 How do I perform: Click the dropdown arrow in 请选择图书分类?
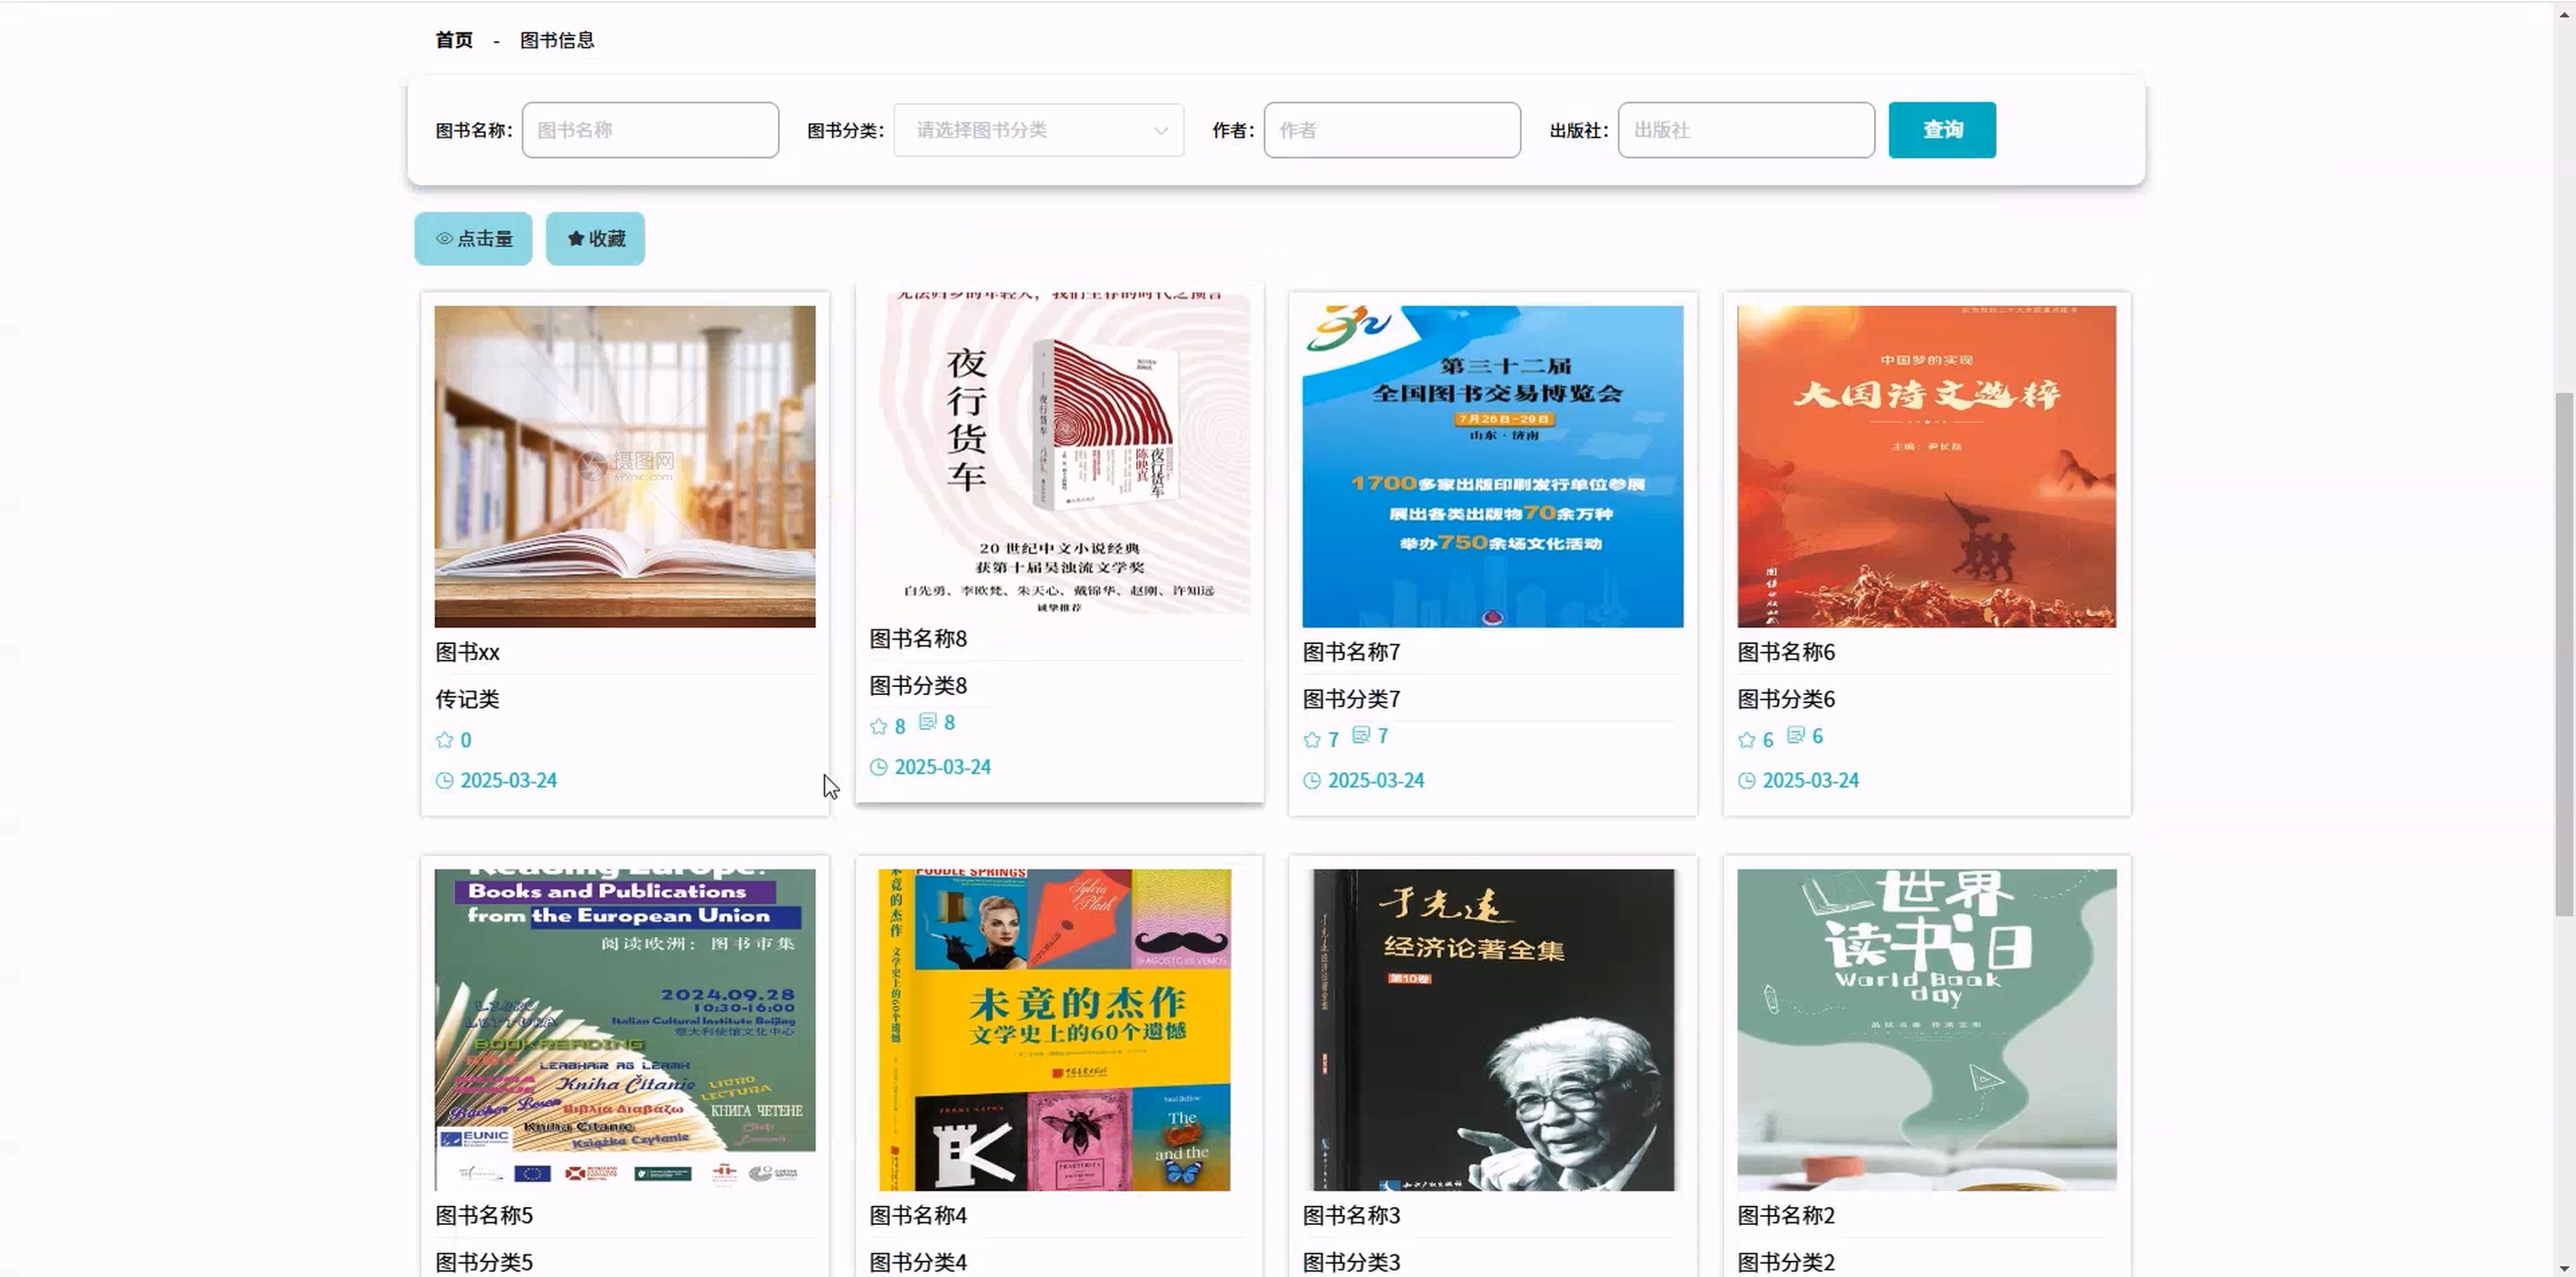coord(1160,130)
